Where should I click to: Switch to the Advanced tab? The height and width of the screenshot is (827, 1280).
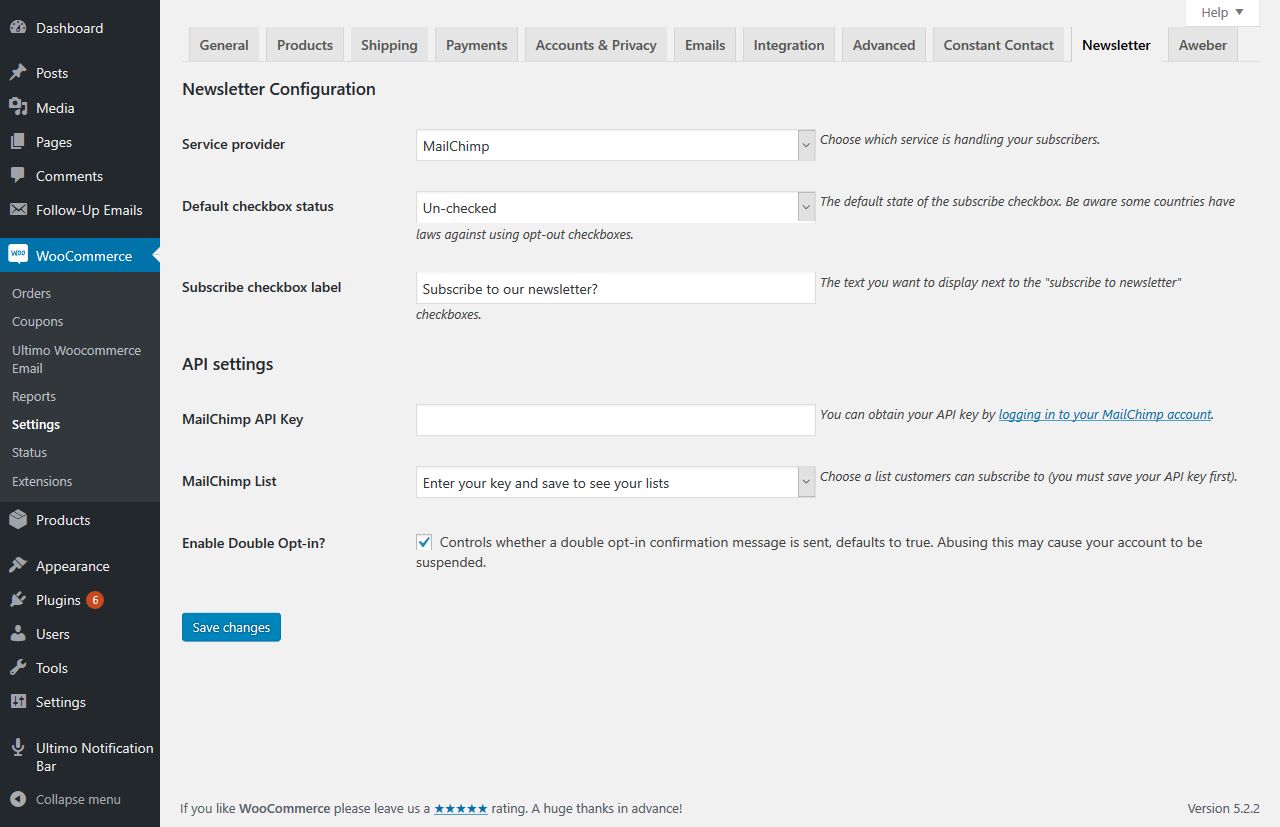click(x=884, y=45)
